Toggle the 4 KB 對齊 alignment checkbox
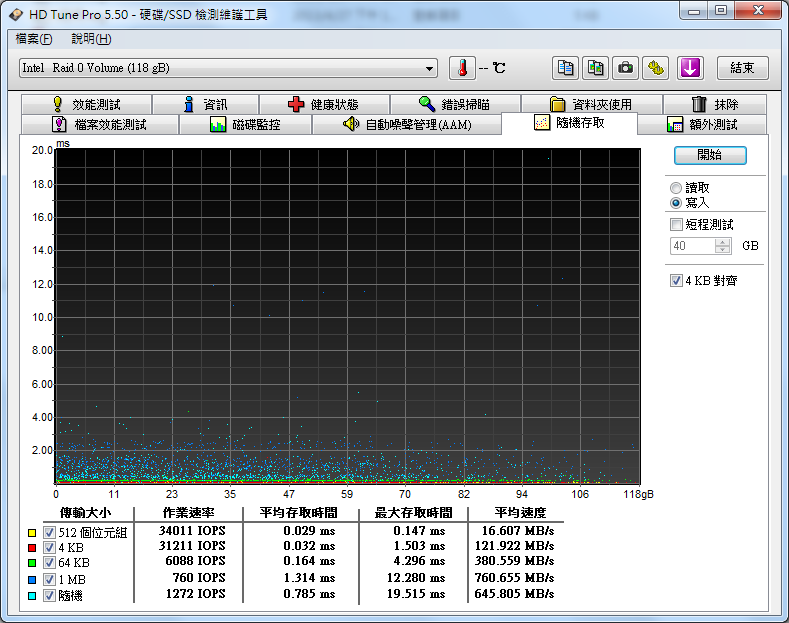 pos(676,280)
